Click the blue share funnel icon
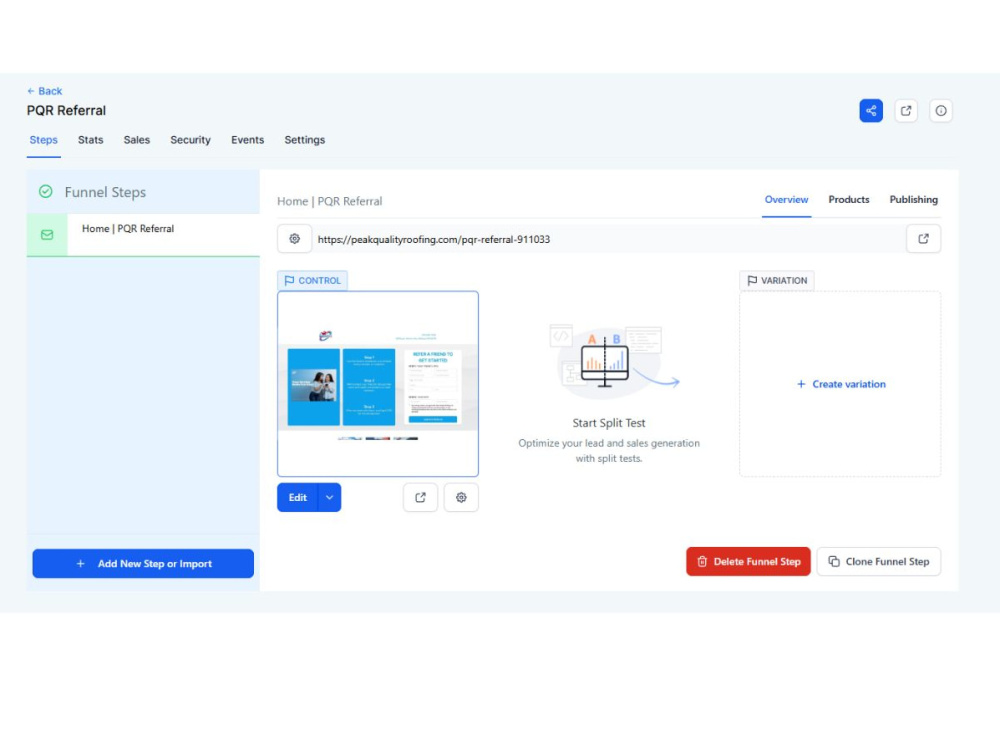The height and width of the screenshot is (749, 1000). tap(871, 110)
